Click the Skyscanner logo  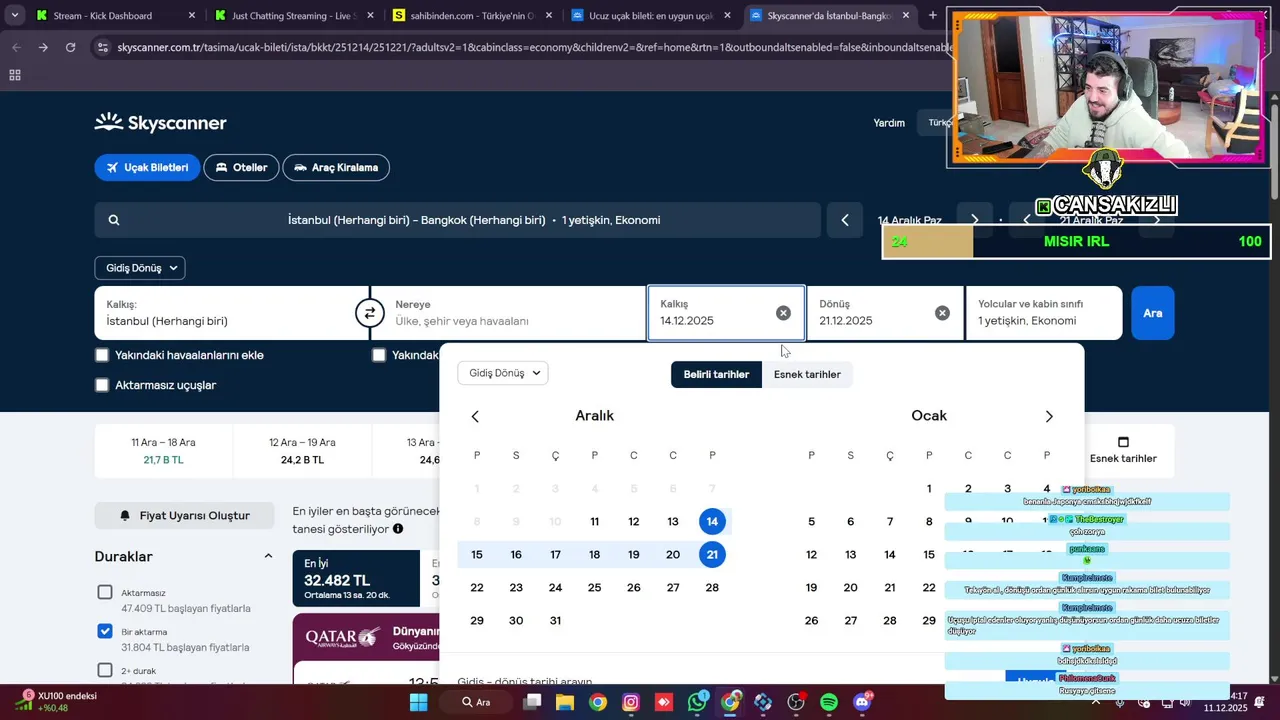(x=161, y=123)
